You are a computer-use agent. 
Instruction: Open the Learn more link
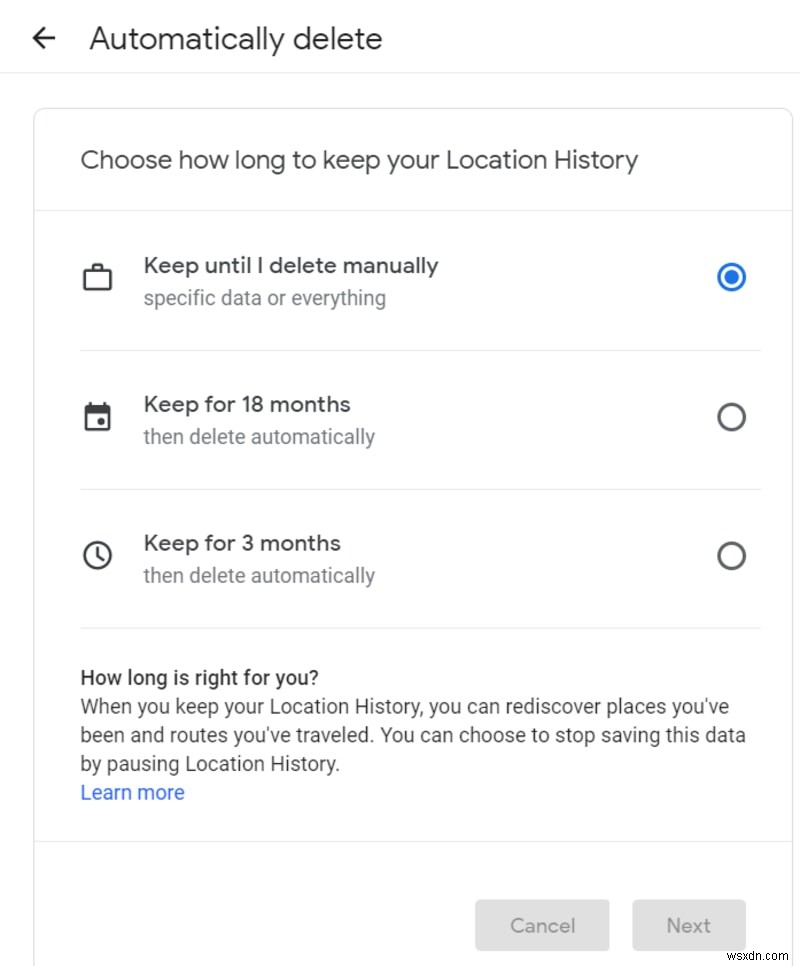click(132, 792)
